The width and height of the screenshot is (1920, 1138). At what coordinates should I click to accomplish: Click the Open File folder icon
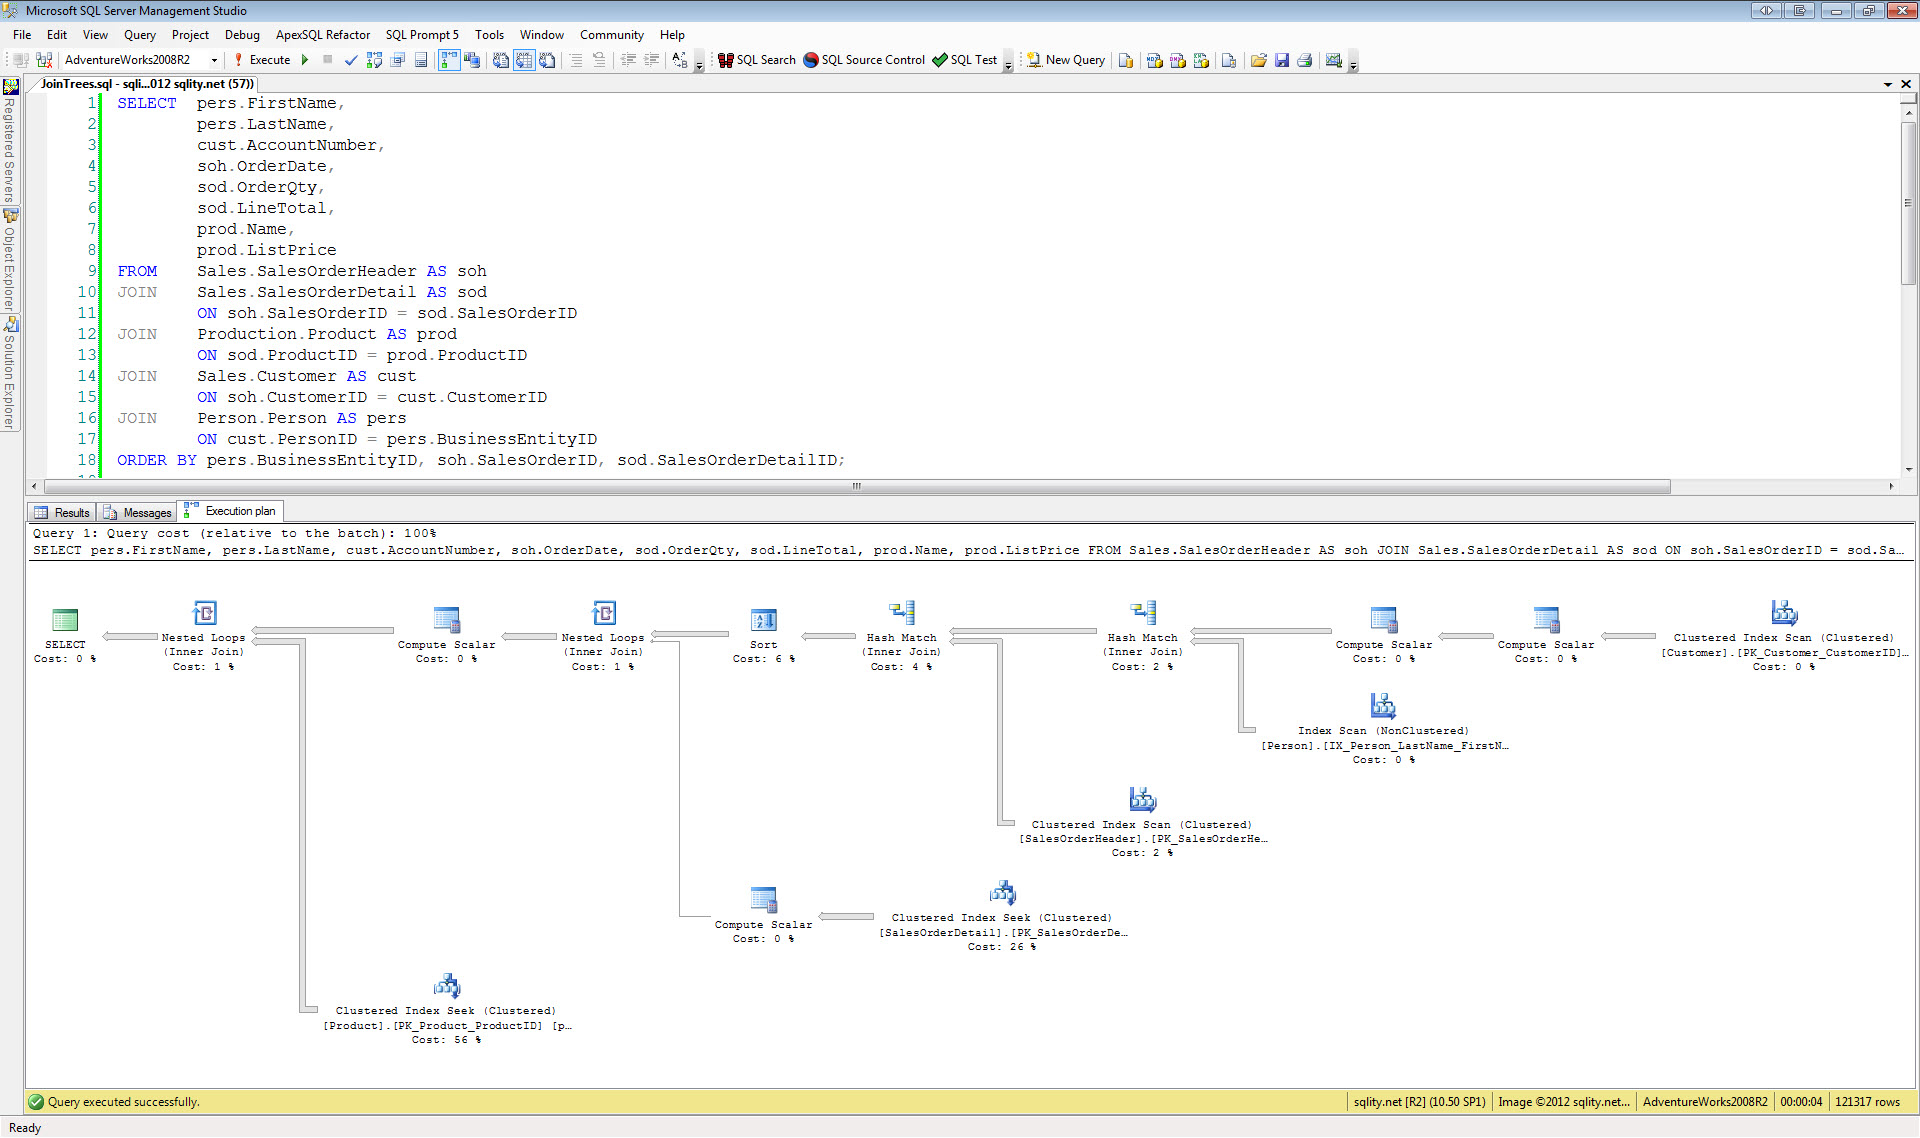1258,60
